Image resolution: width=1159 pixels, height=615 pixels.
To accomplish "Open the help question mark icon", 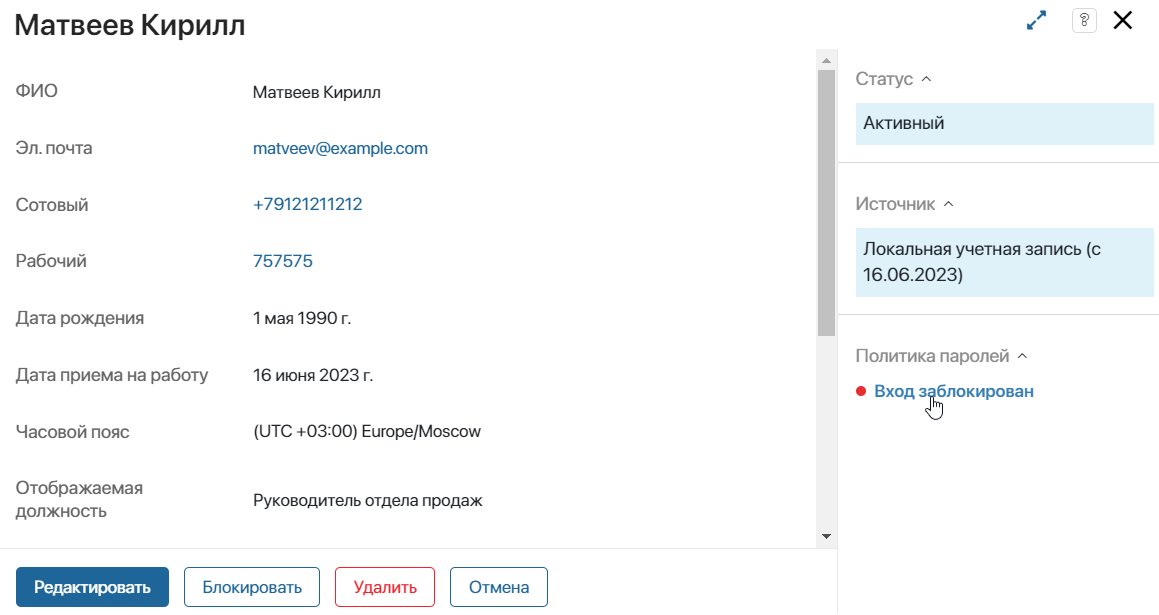I will 1084,21.
